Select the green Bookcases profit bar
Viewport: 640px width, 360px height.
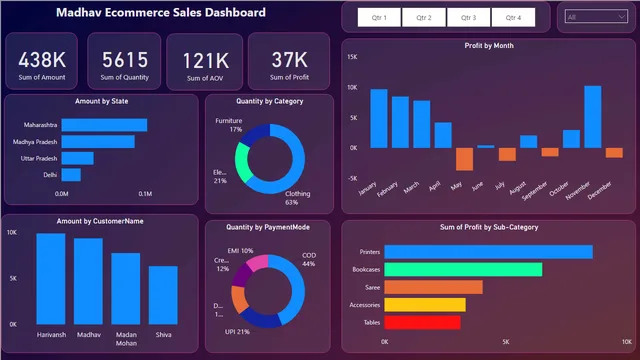pyautogui.click(x=463, y=269)
